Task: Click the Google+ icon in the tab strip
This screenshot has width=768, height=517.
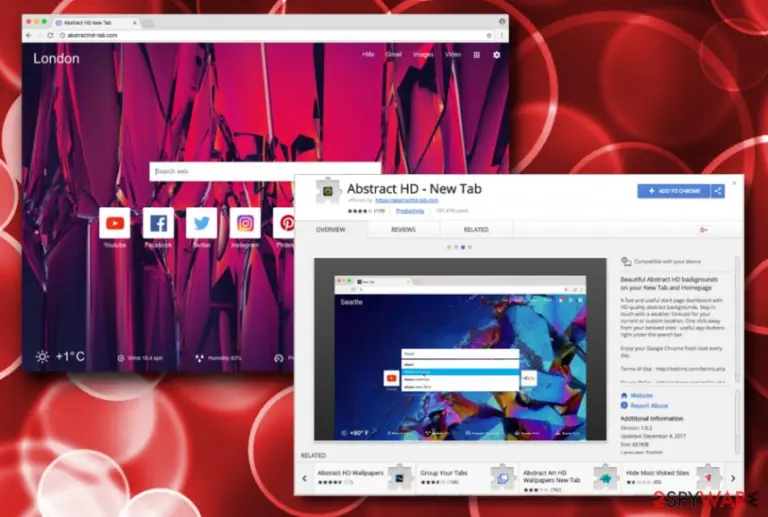Action: tap(704, 230)
